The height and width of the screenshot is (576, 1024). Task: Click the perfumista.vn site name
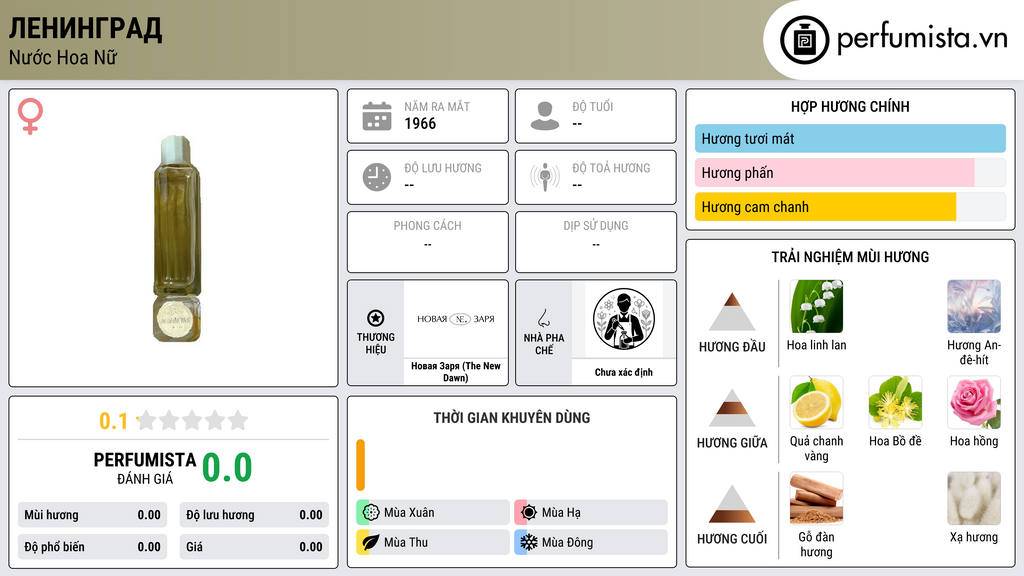(922, 39)
